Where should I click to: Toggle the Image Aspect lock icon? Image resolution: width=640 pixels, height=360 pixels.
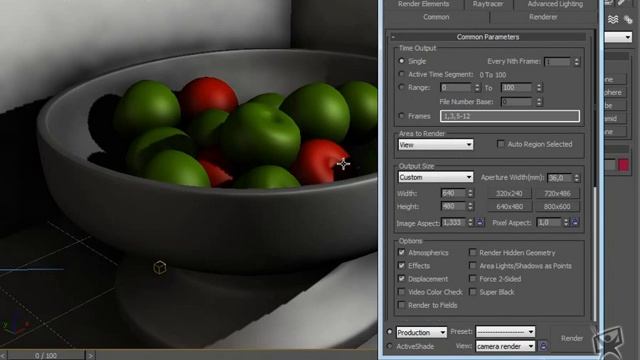tap(480, 222)
